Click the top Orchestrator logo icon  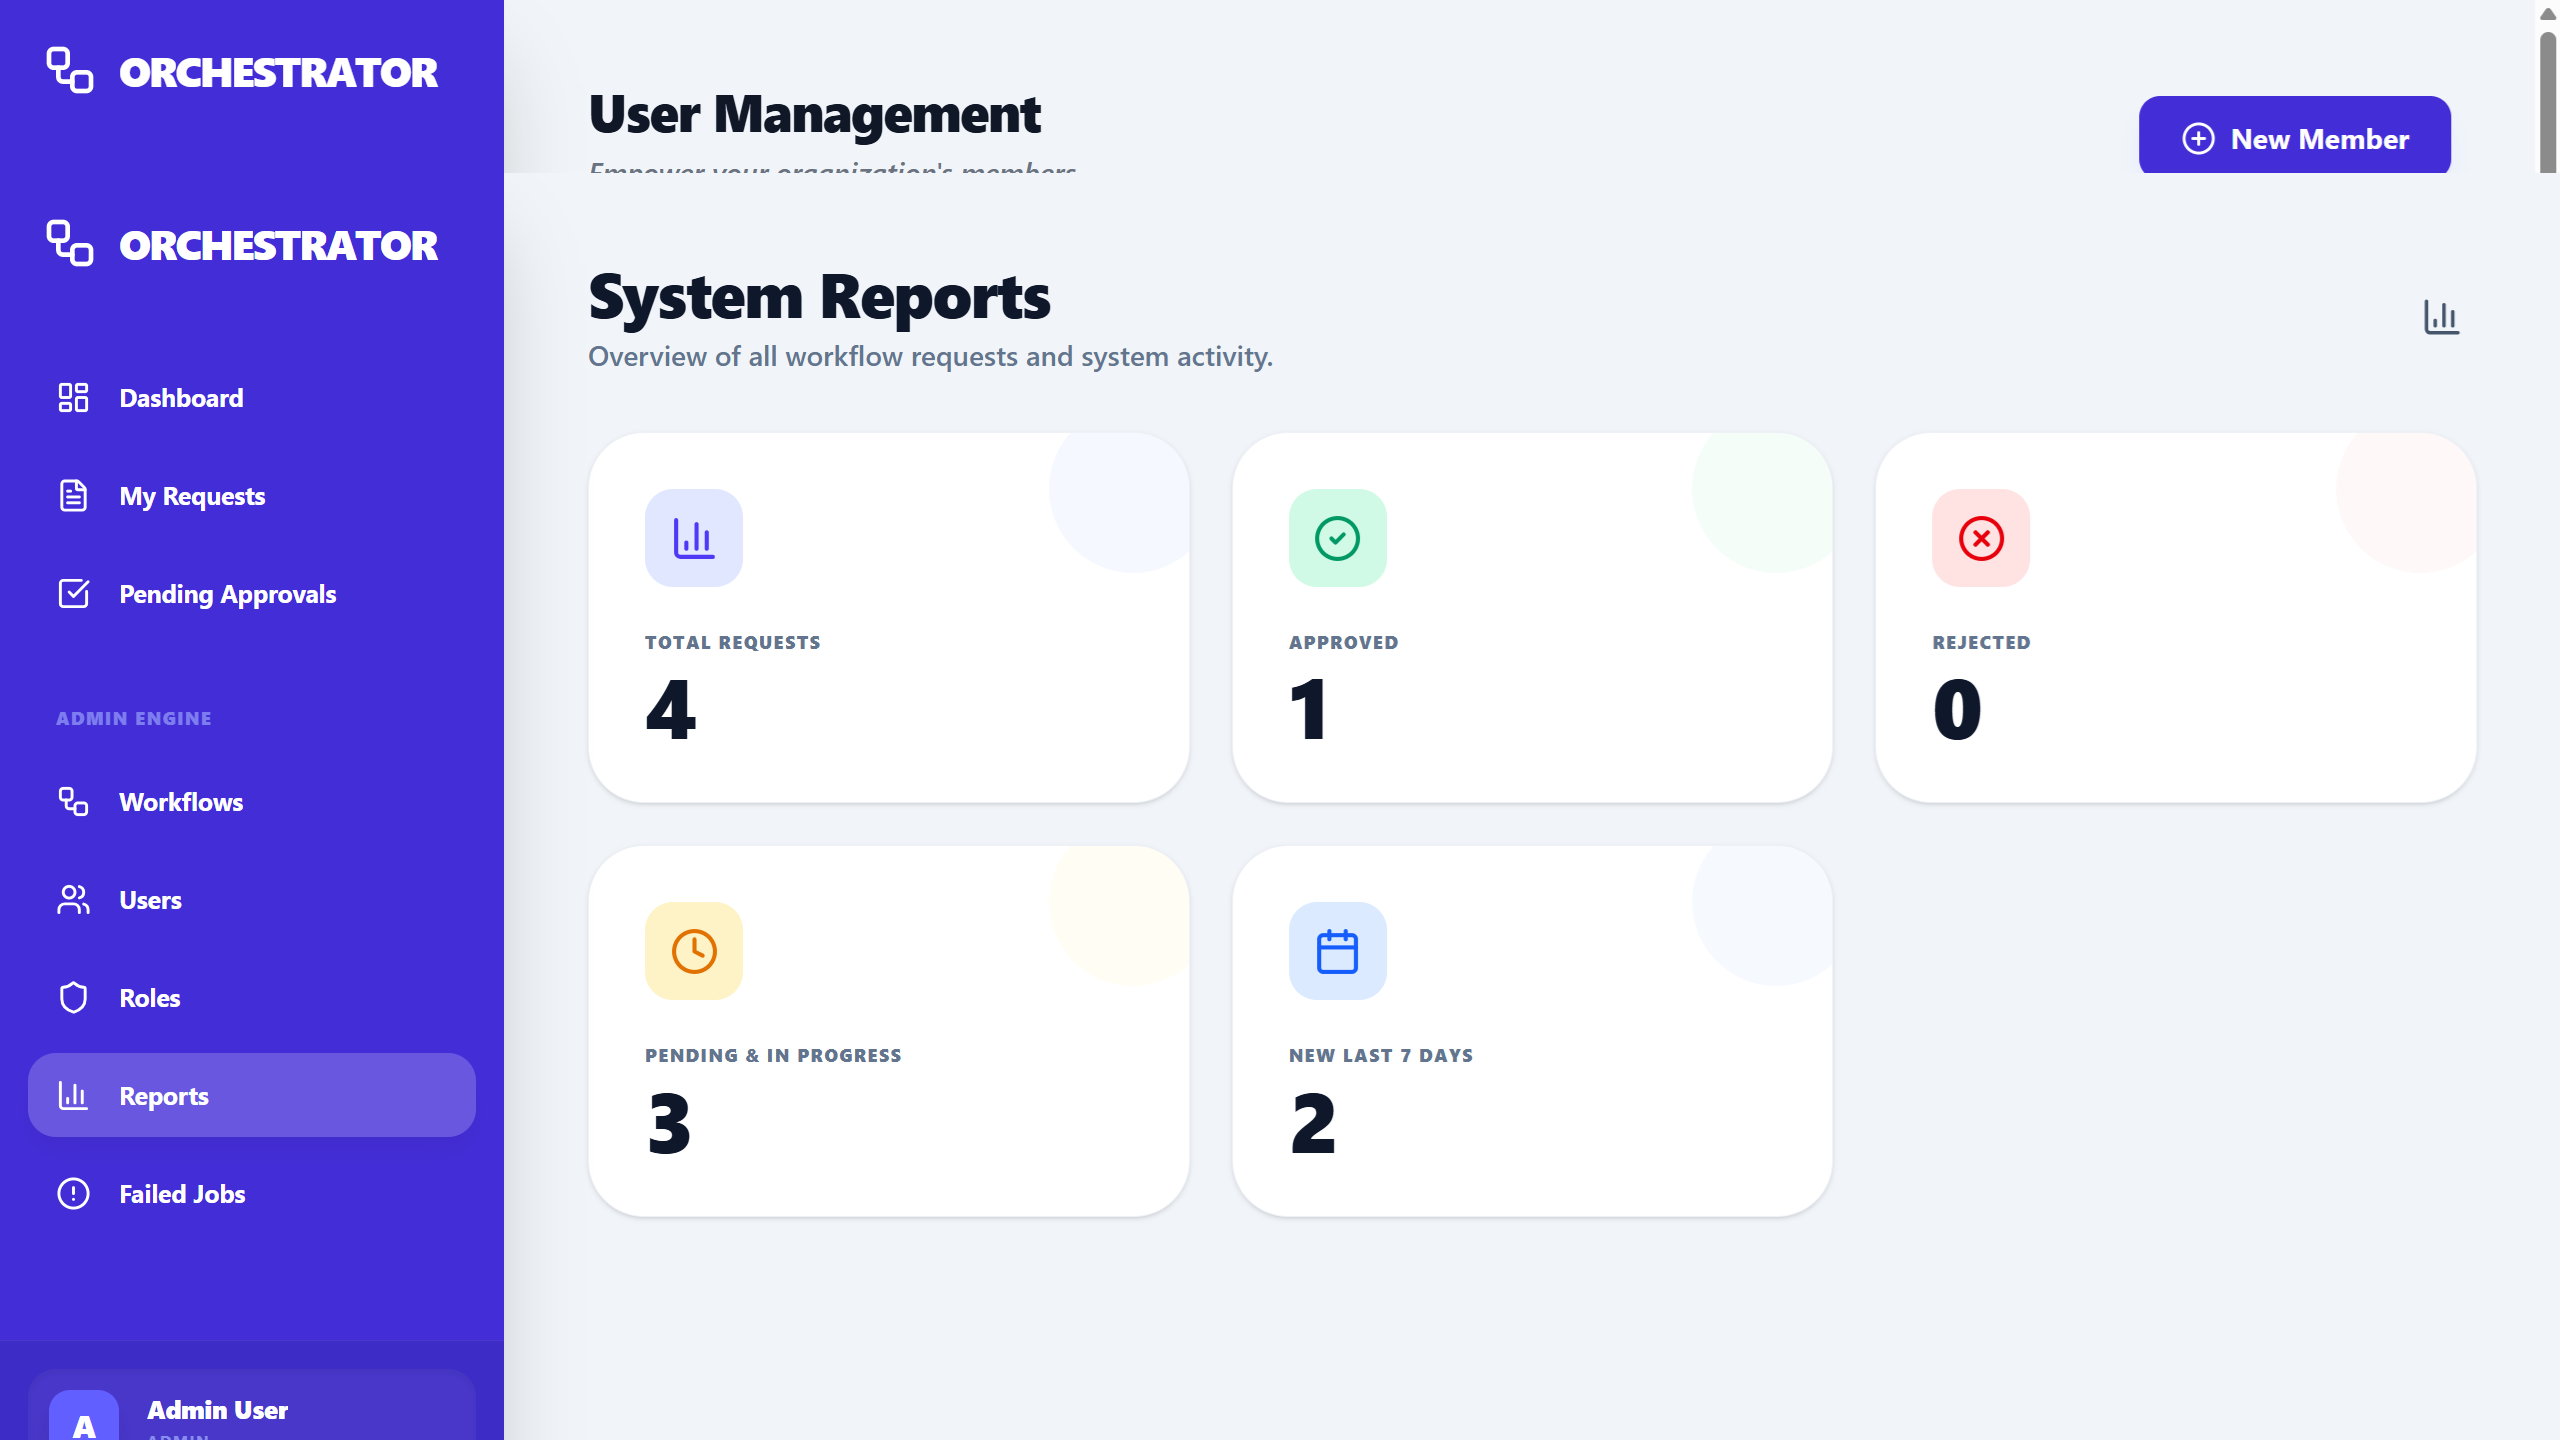click(70, 71)
